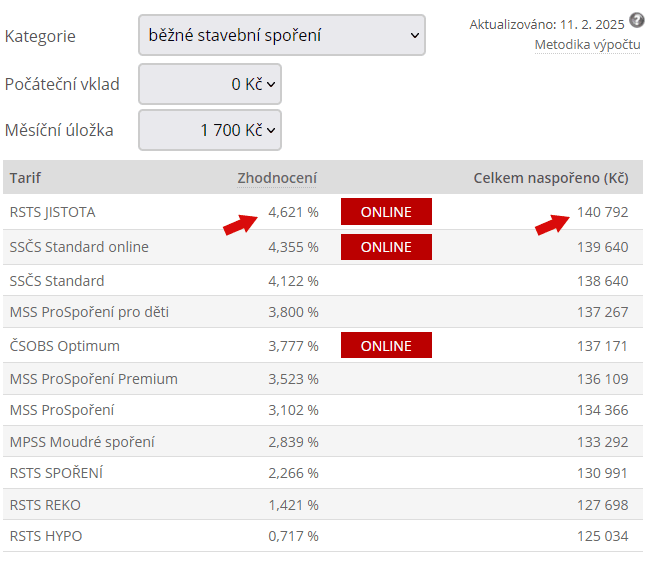
Task: Click the Celkem naspořeno (Kč) column header
Action: click(x=551, y=178)
